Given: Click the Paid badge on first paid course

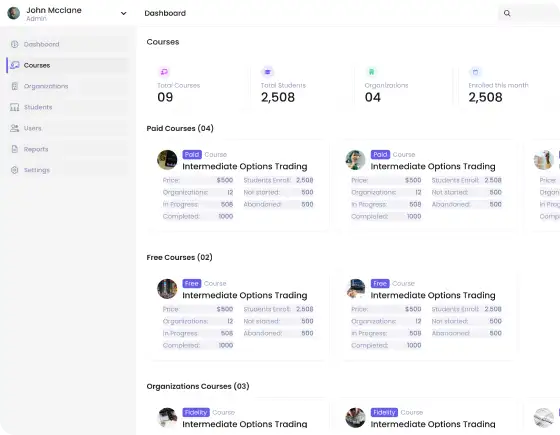Looking at the screenshot, I should 192,154.
